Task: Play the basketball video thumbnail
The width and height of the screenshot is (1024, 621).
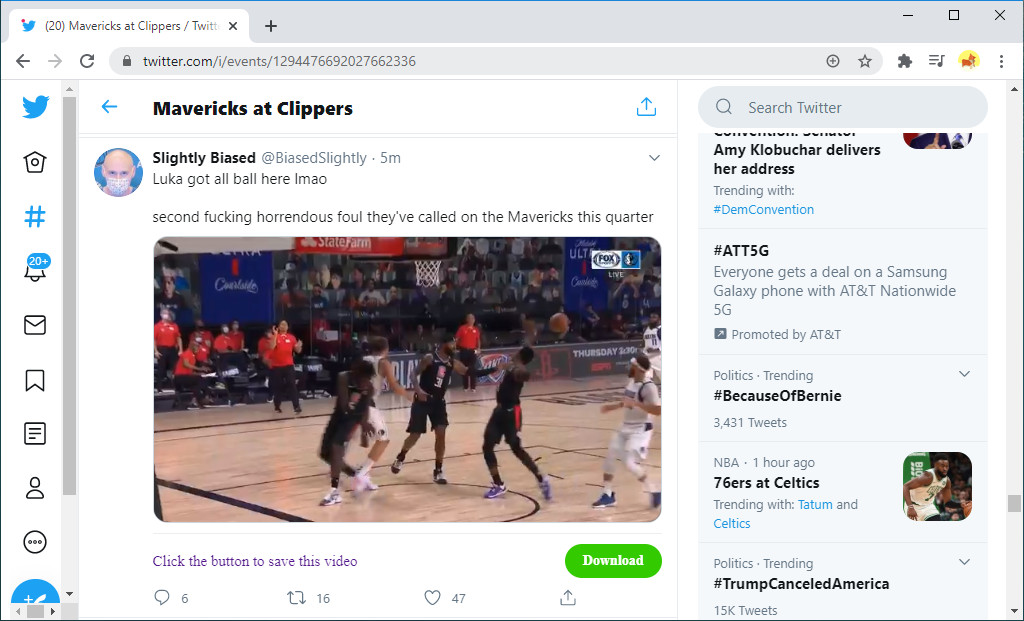Action: click(x=407, y=379)
